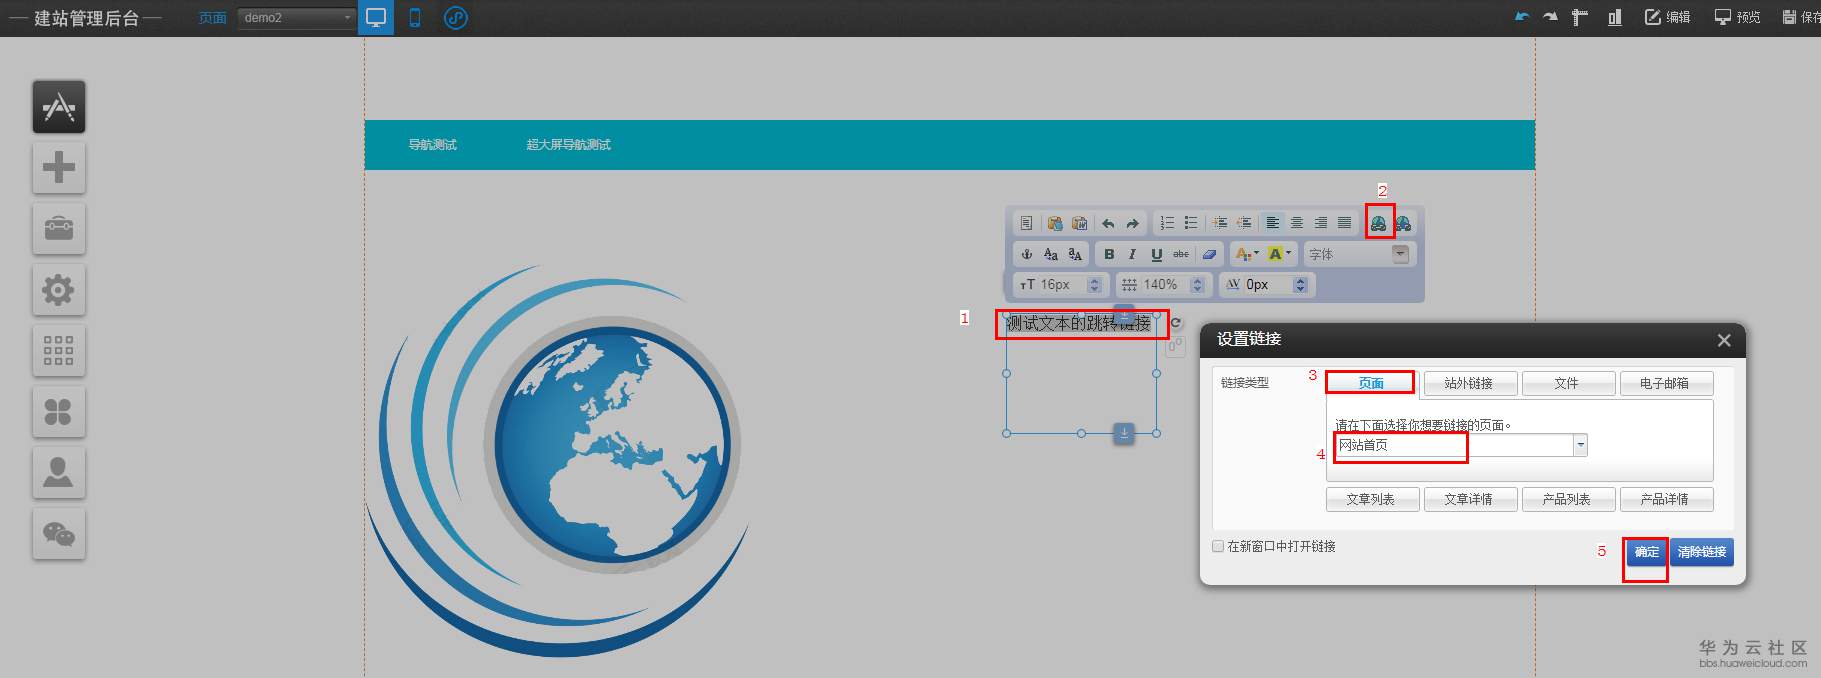Select the 文件 link type tab
Screen dimensions: 1821x678
1566,383
